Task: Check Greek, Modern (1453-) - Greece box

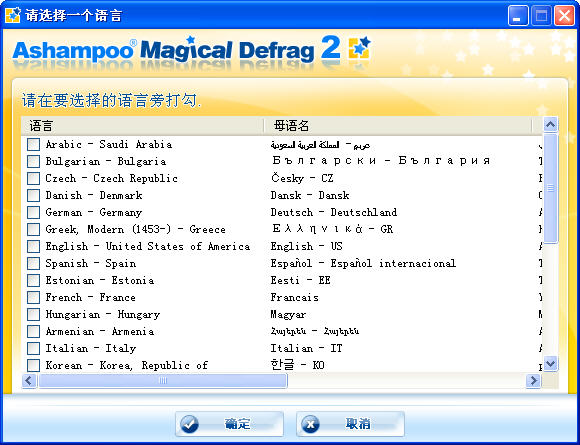Action: pyautogui.click(x=33, y=229)
